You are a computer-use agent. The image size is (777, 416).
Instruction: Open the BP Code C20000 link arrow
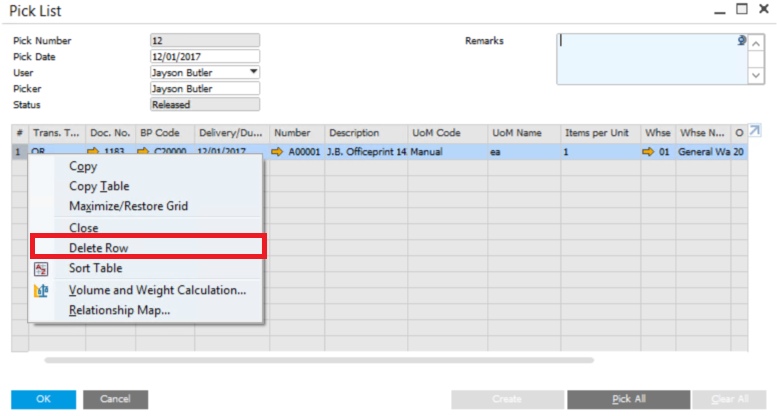click(145, 152)
